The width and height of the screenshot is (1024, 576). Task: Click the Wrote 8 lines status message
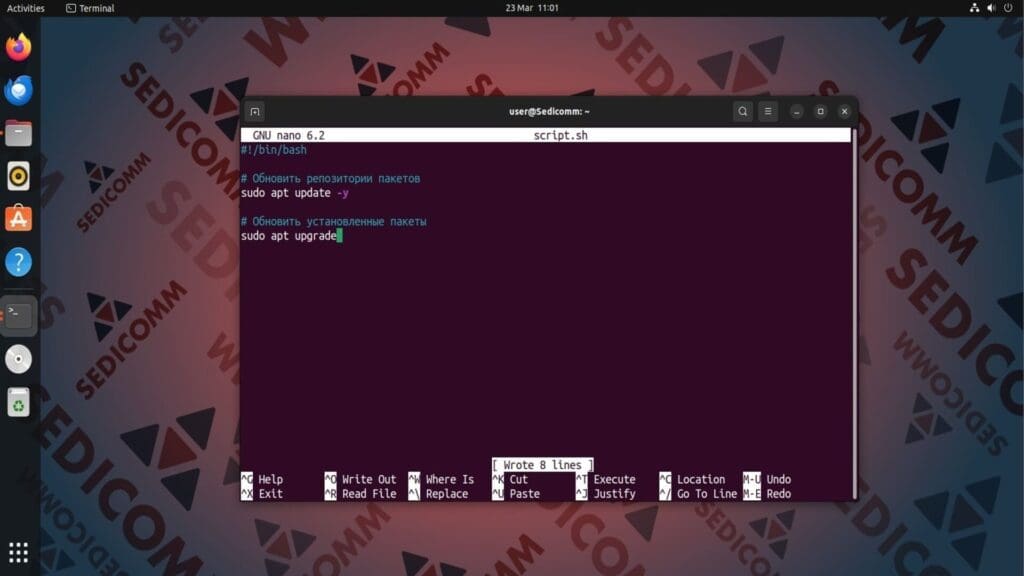pyautogui.click(x=540, y=464)
